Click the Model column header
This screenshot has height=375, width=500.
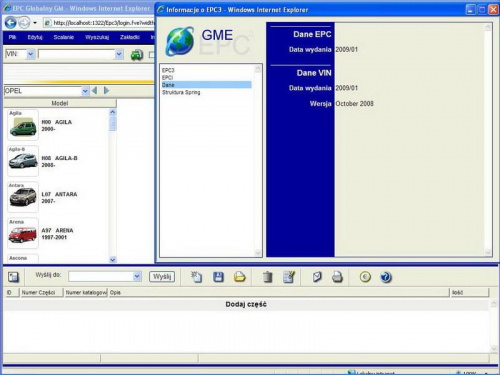[x=60, y=103]
